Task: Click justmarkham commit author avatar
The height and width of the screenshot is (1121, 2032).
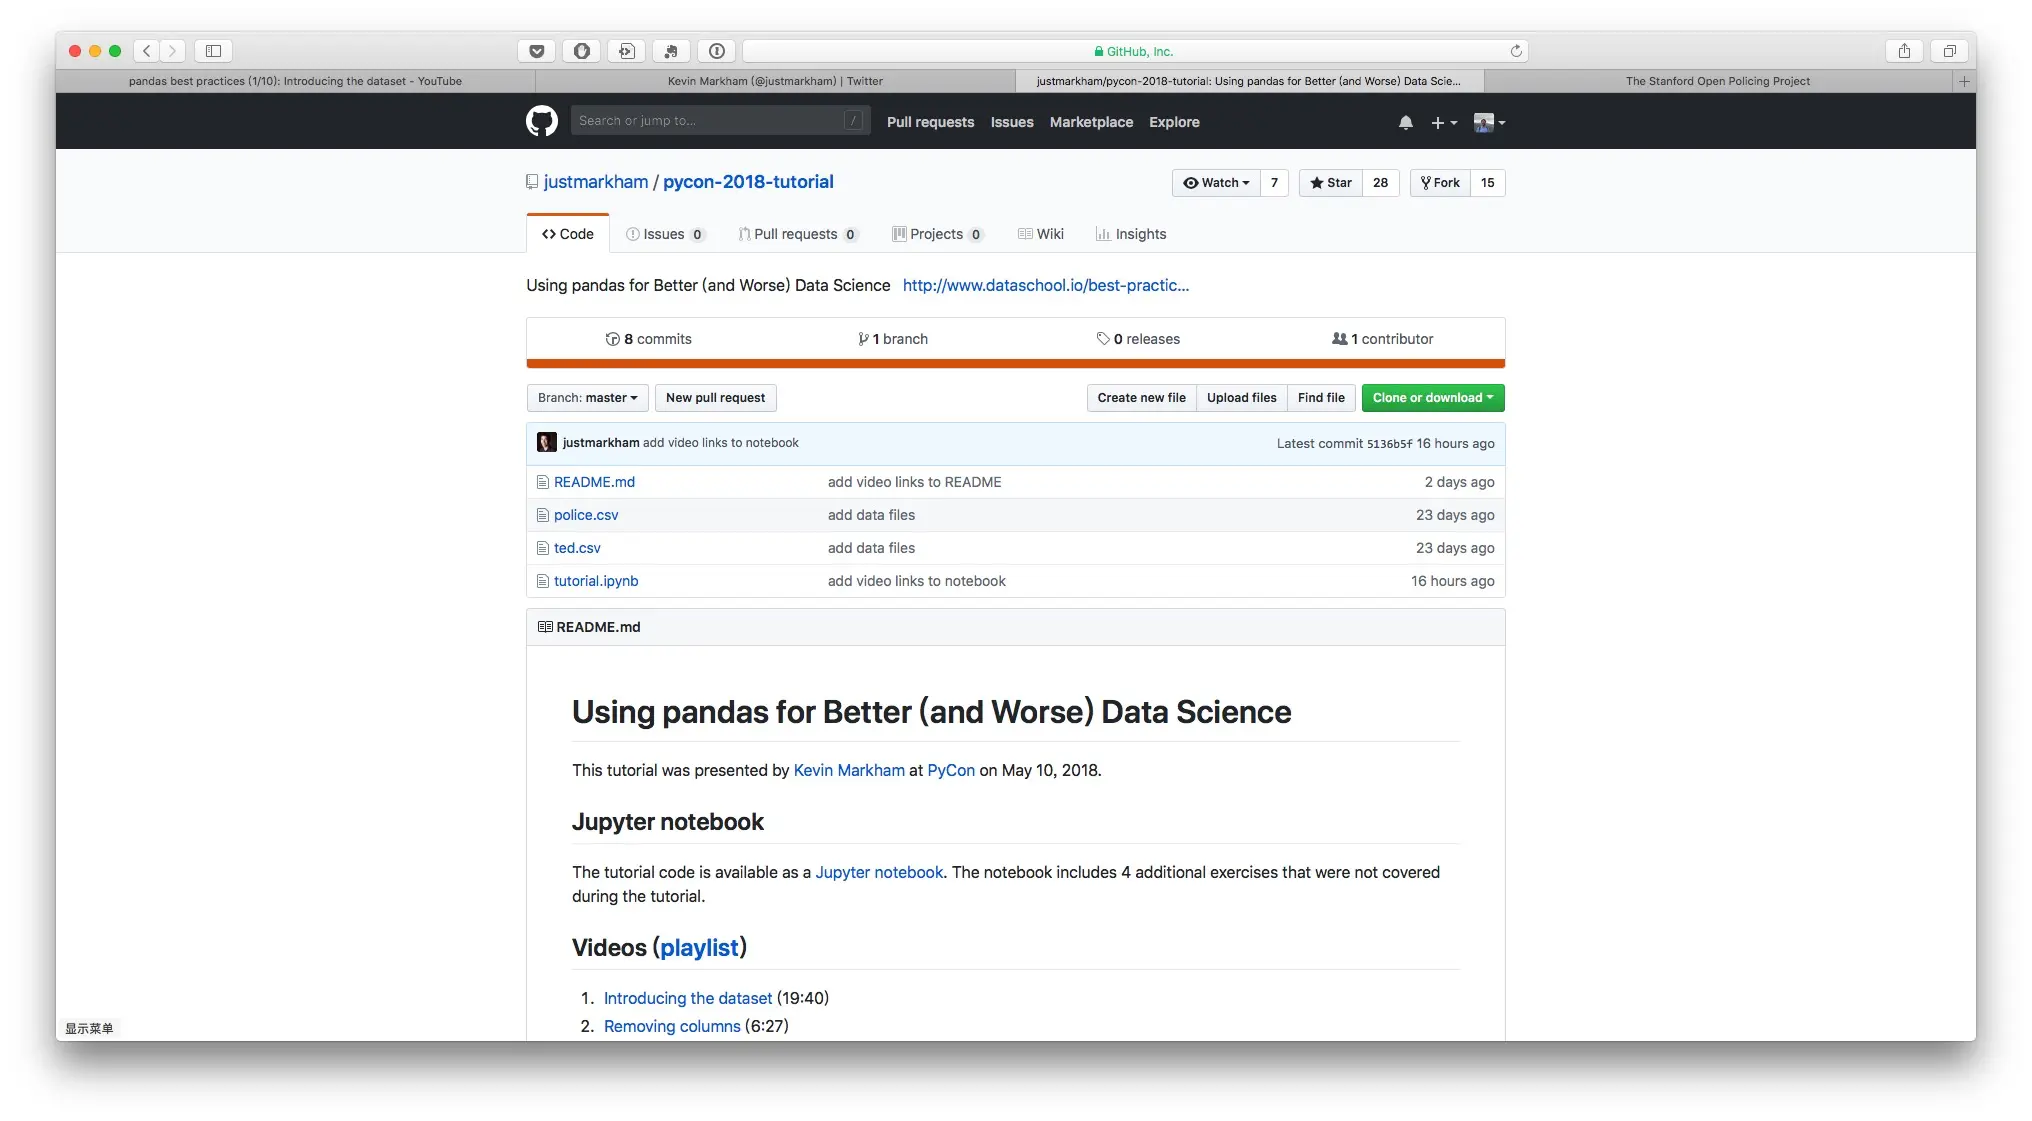Action: tap(547, 442)
